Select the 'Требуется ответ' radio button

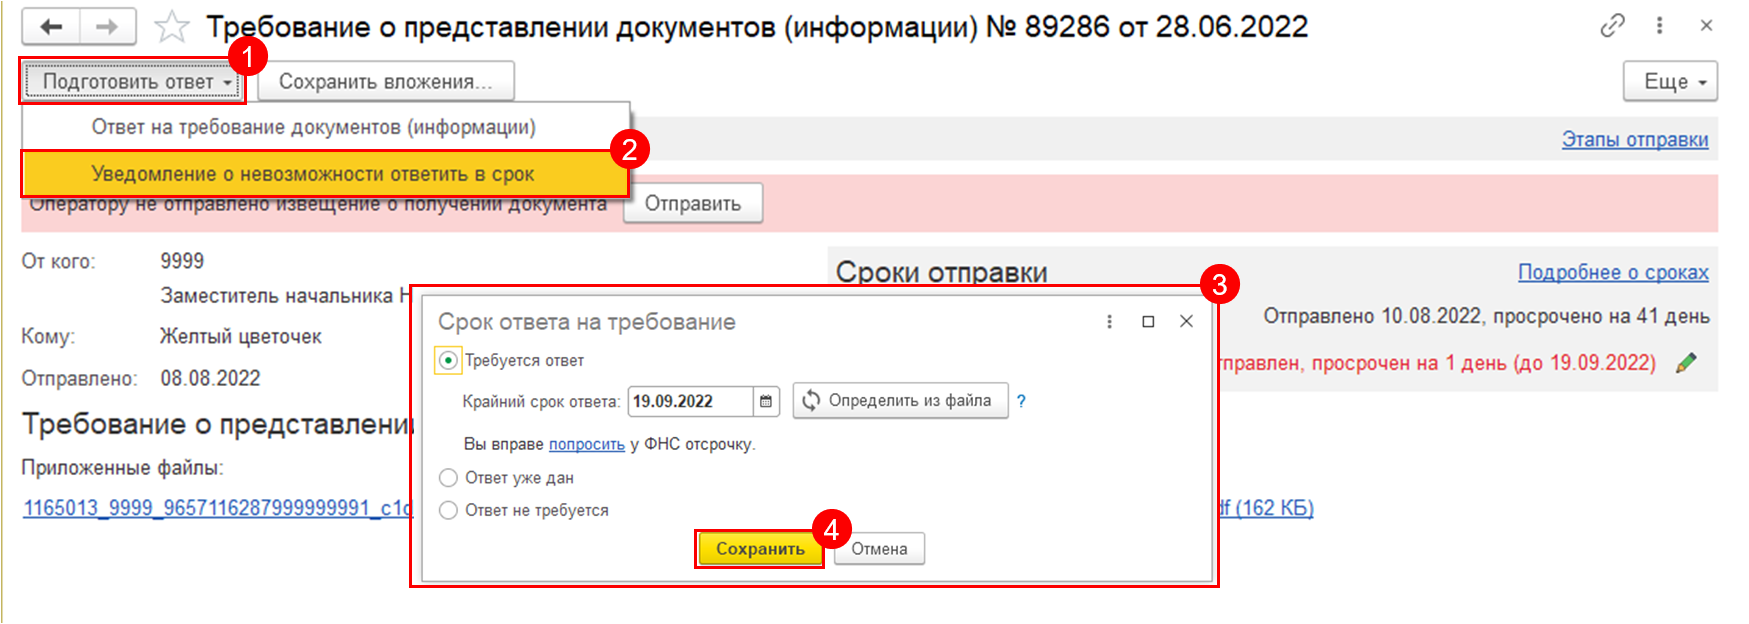point(448,360)
